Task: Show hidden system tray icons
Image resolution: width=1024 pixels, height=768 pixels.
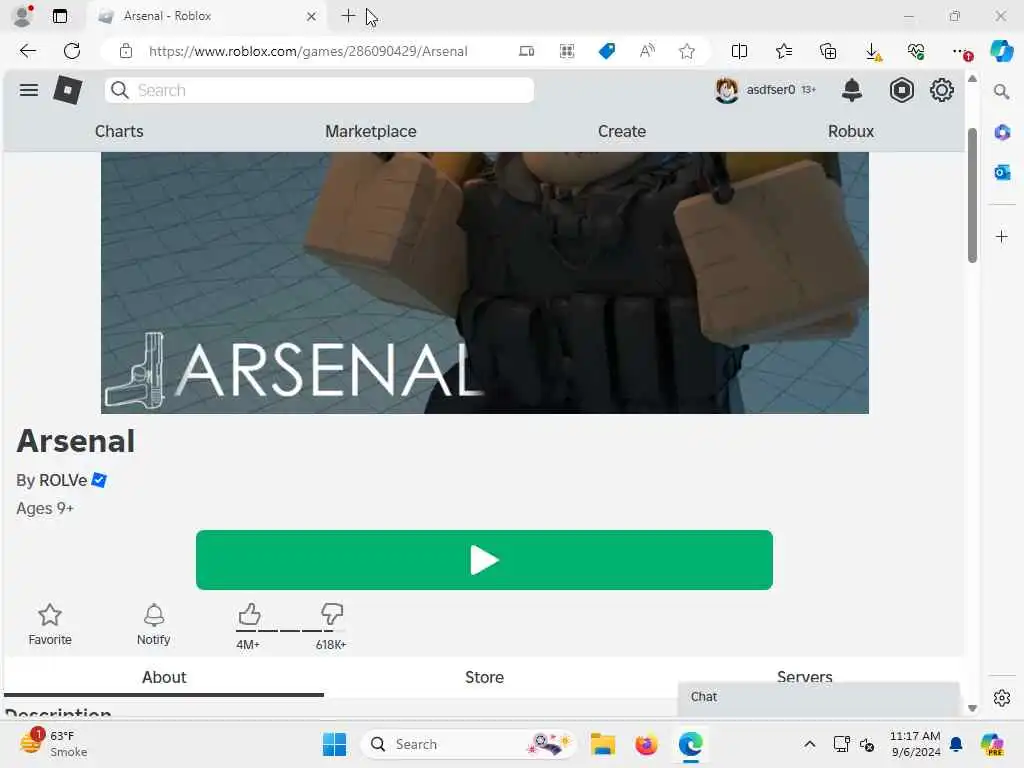Action: pos(809,744)
